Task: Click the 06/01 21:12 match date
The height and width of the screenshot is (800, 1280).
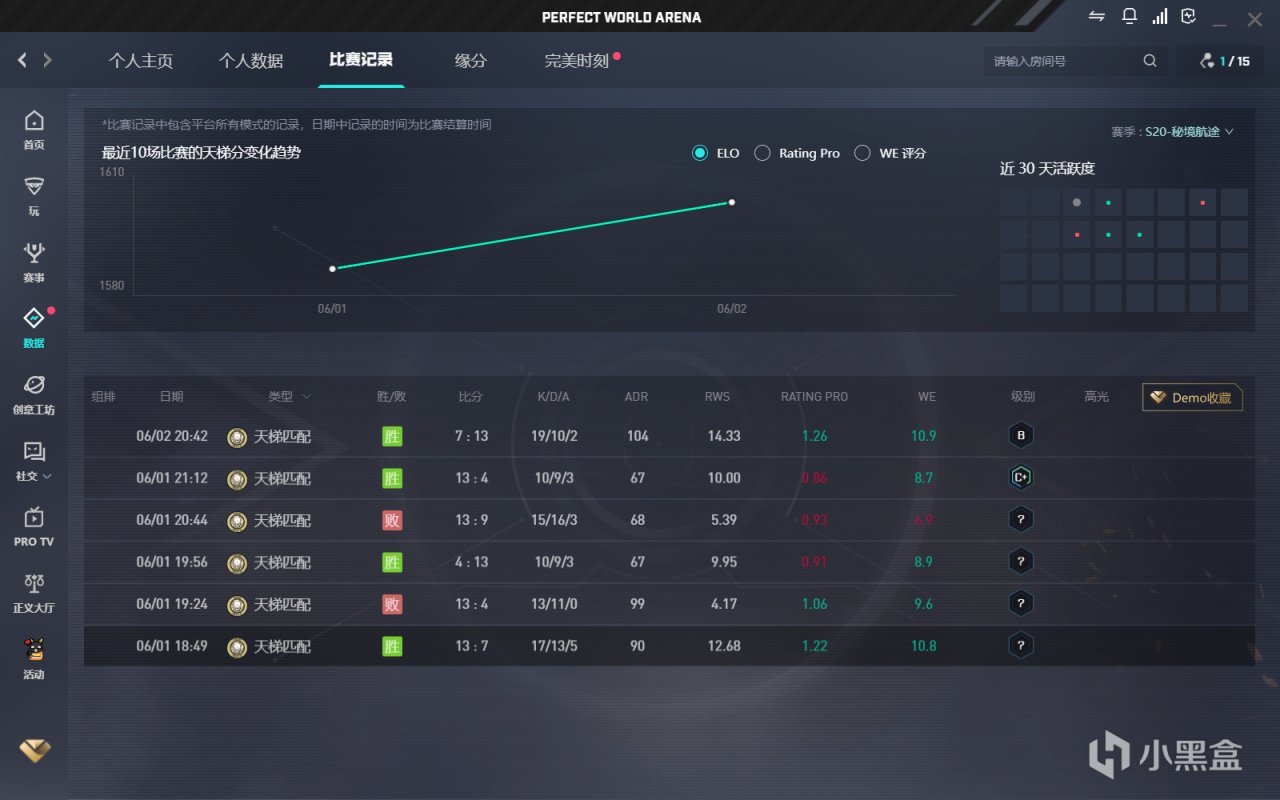Action: 172,478
